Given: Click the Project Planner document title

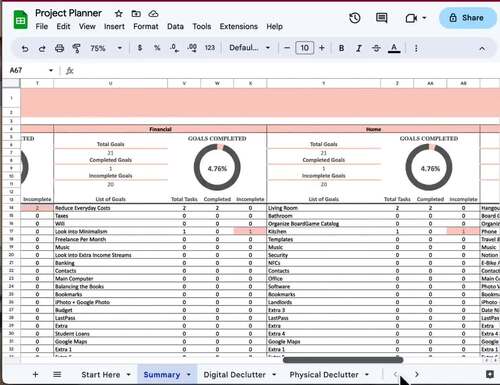Looking at the screenshot, I should pyautogui.click(x=68, y=13).
